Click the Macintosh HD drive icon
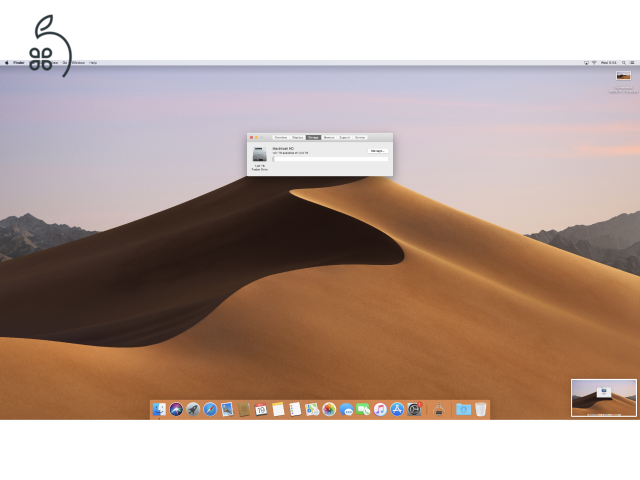Viewport: 640px width, 480px height. 260,155
